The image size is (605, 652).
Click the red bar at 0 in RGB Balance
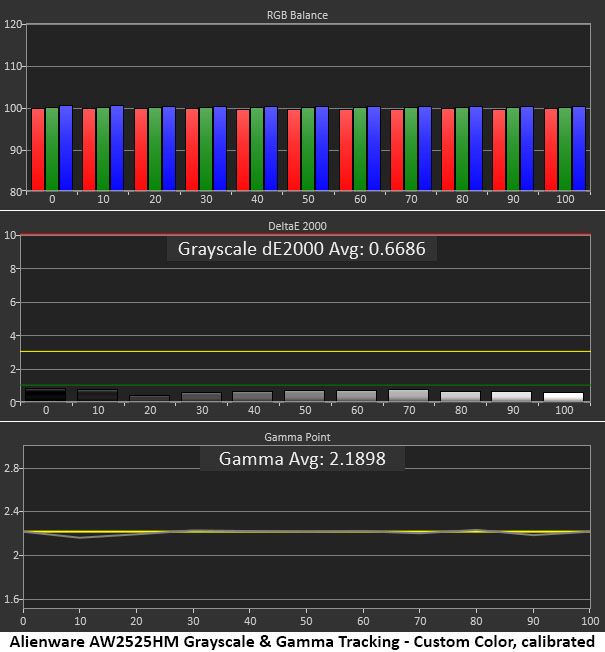pyautogui.click(x=38, y=150)
